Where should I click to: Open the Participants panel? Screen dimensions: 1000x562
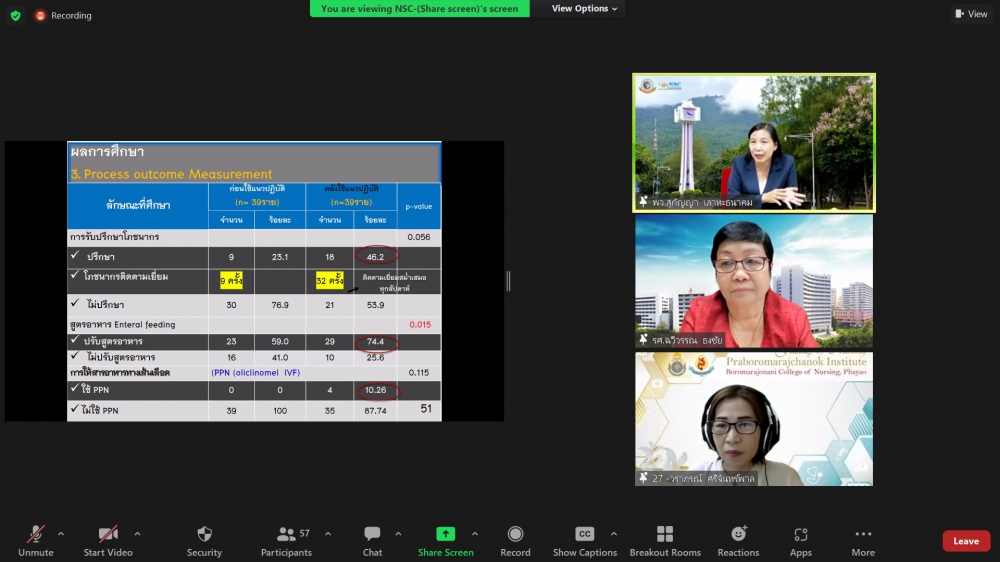tap(286, 535)
